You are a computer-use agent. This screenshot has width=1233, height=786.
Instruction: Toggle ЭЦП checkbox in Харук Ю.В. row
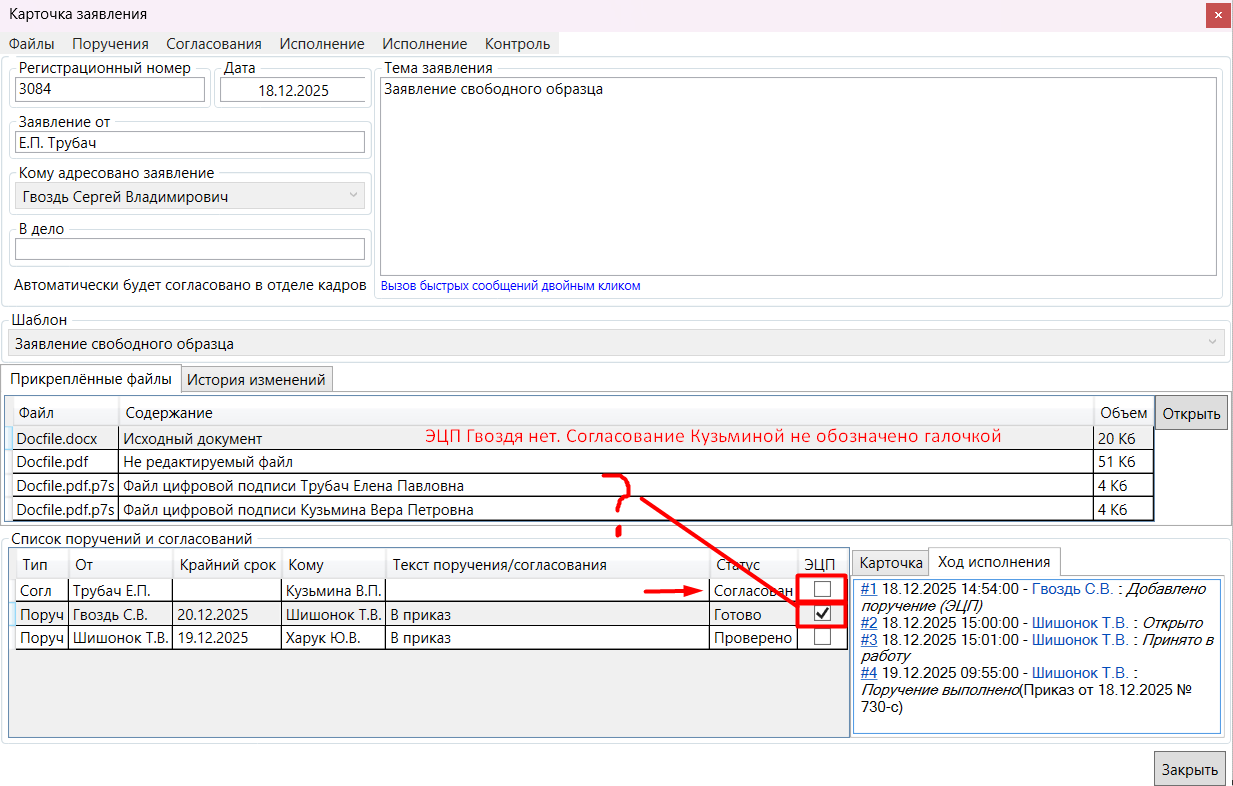click(x=822, y=637)
